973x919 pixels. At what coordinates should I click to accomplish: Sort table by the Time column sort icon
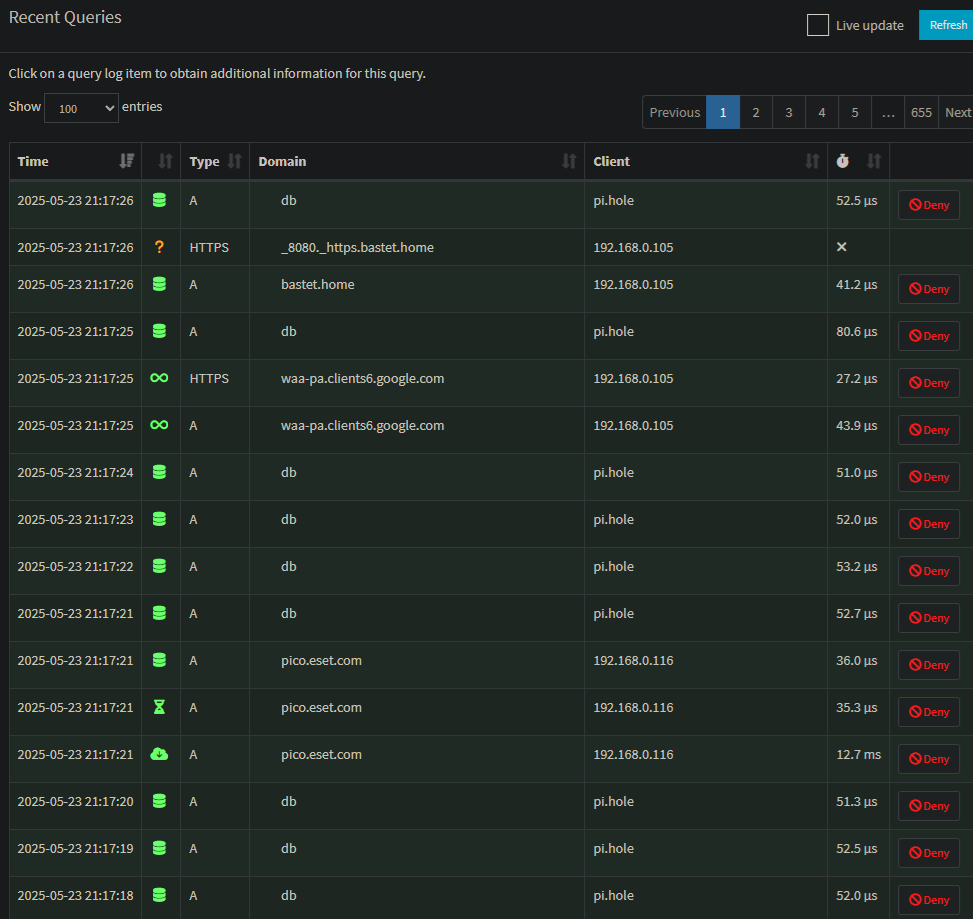(126, 161)
